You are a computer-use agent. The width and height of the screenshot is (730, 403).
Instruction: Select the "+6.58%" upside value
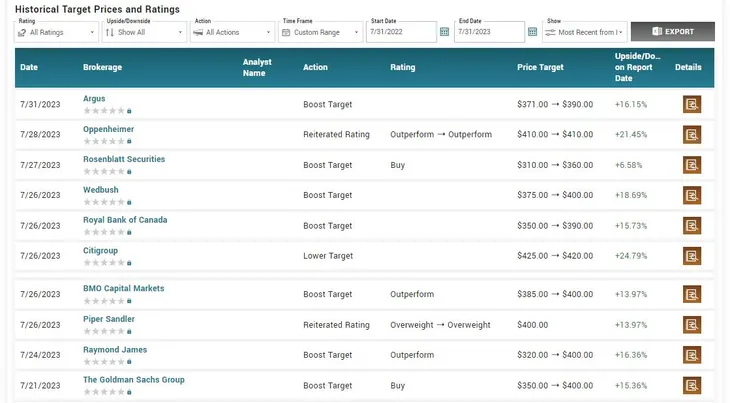pos(629,165)
